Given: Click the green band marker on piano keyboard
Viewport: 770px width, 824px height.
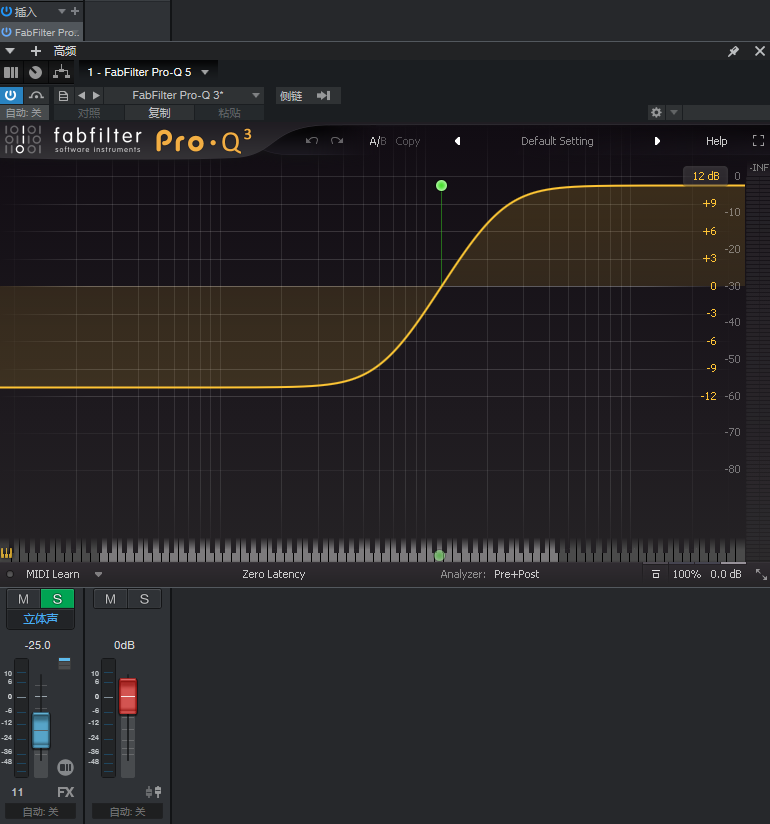Looking at the screenshot, I should (x=440, y=555).
